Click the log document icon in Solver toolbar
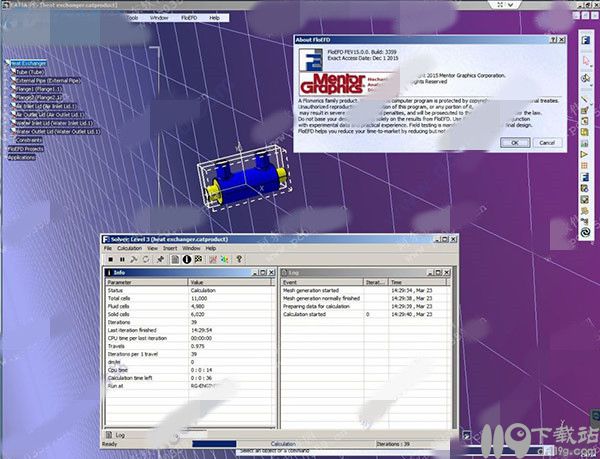 pyautogui.click(x=175, y=259)
